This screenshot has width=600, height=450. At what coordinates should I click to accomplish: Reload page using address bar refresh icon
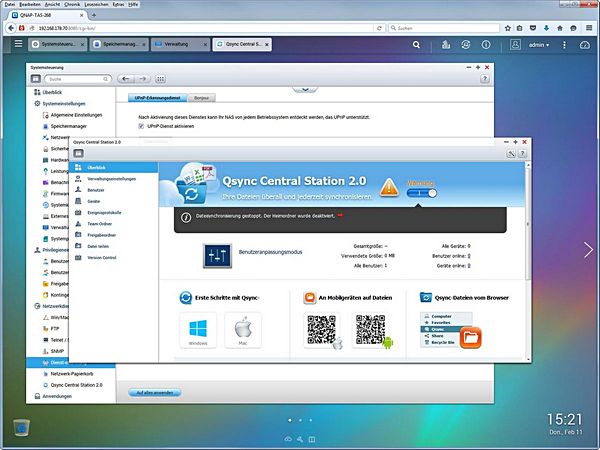pos(379,28)
